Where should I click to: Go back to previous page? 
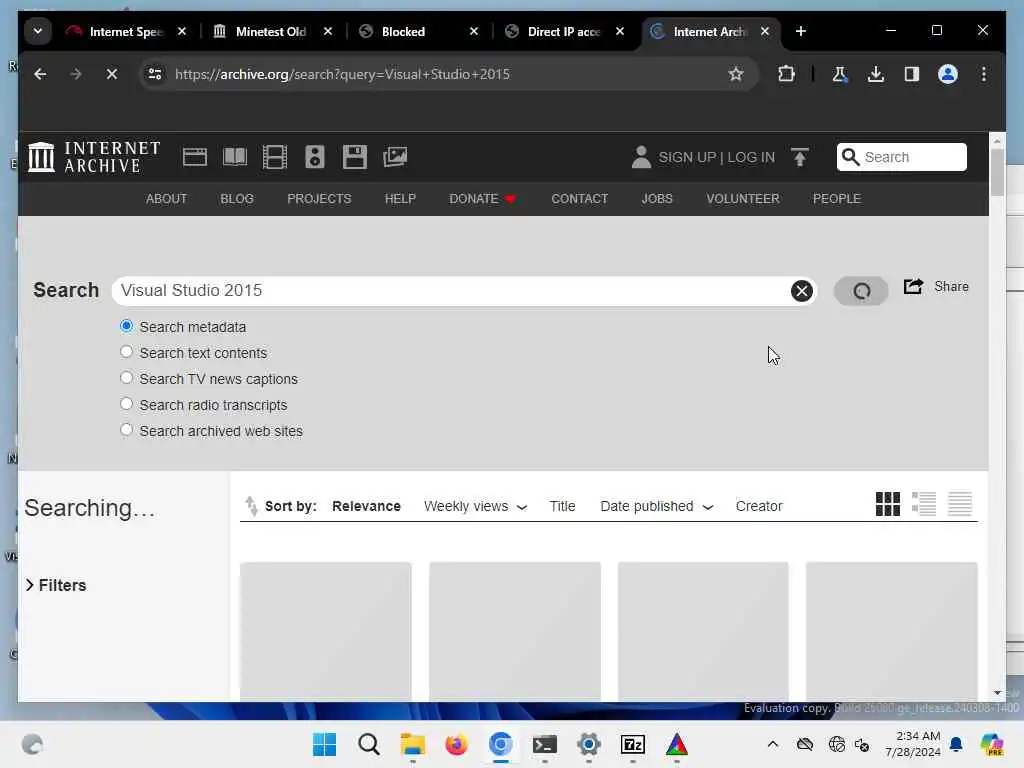click(x=40, y=74)
